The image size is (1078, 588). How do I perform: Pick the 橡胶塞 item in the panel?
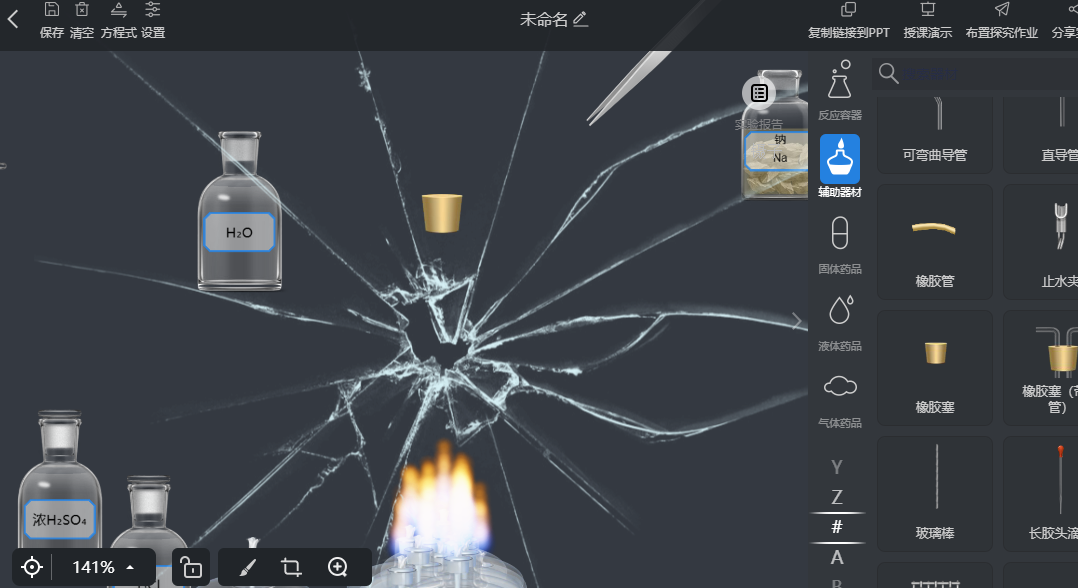point(935,367)
